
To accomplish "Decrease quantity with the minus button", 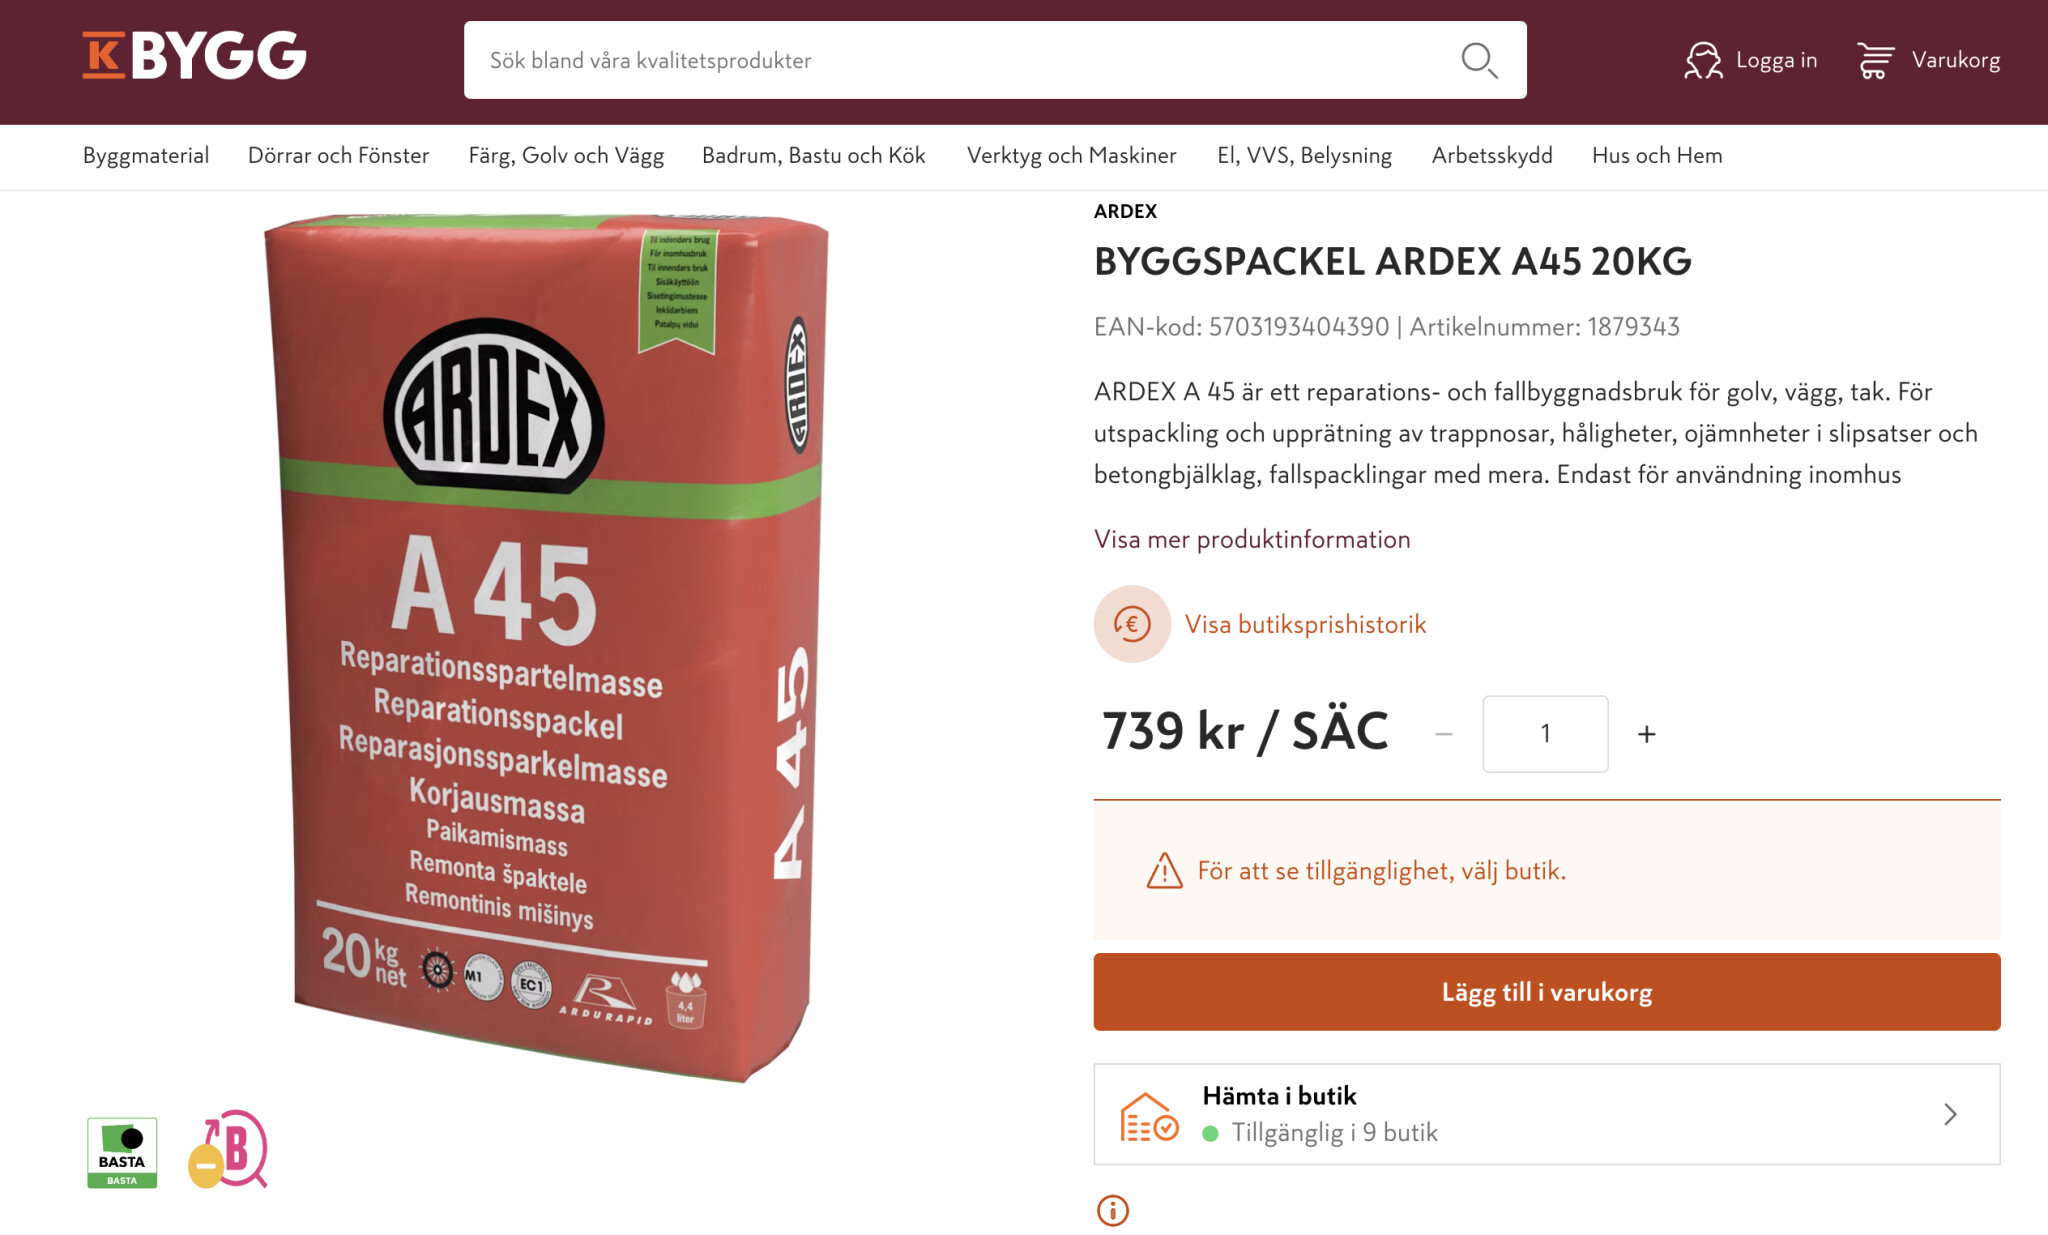I will (1444, 734).
